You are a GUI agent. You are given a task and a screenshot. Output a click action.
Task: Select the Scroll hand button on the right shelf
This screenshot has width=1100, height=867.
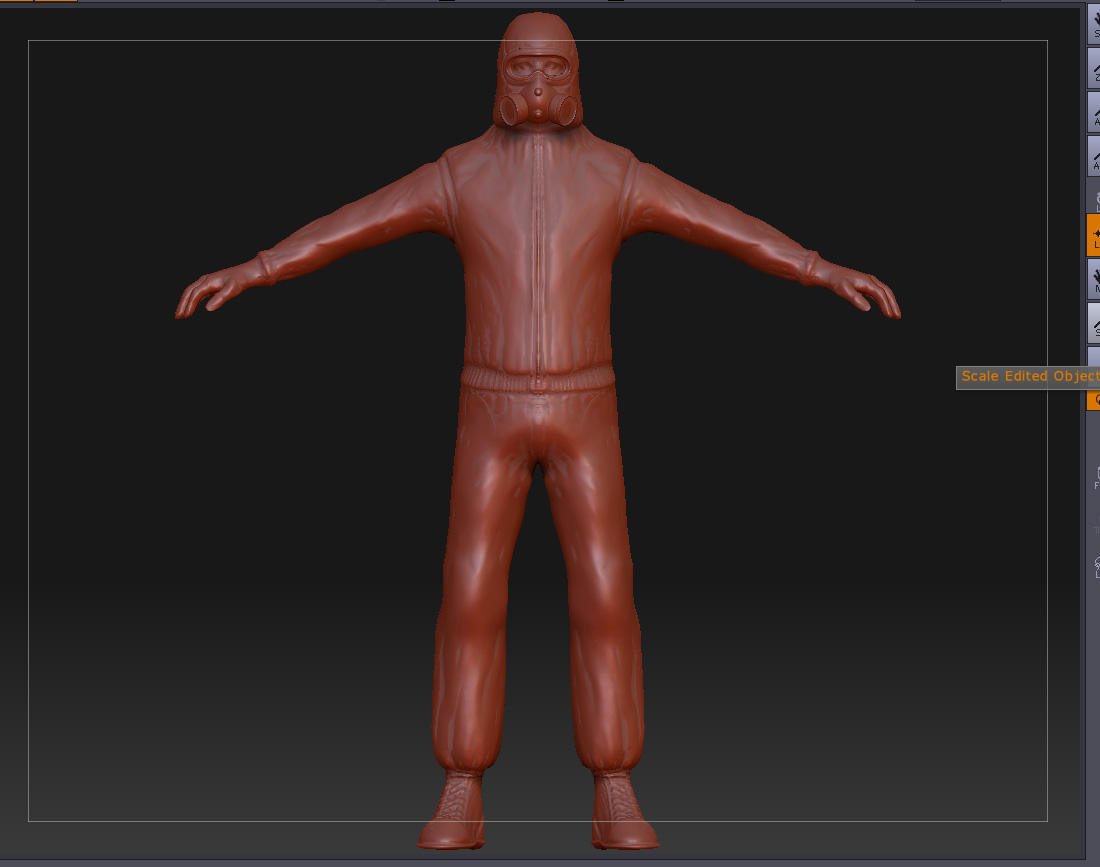click(1094, 25)
